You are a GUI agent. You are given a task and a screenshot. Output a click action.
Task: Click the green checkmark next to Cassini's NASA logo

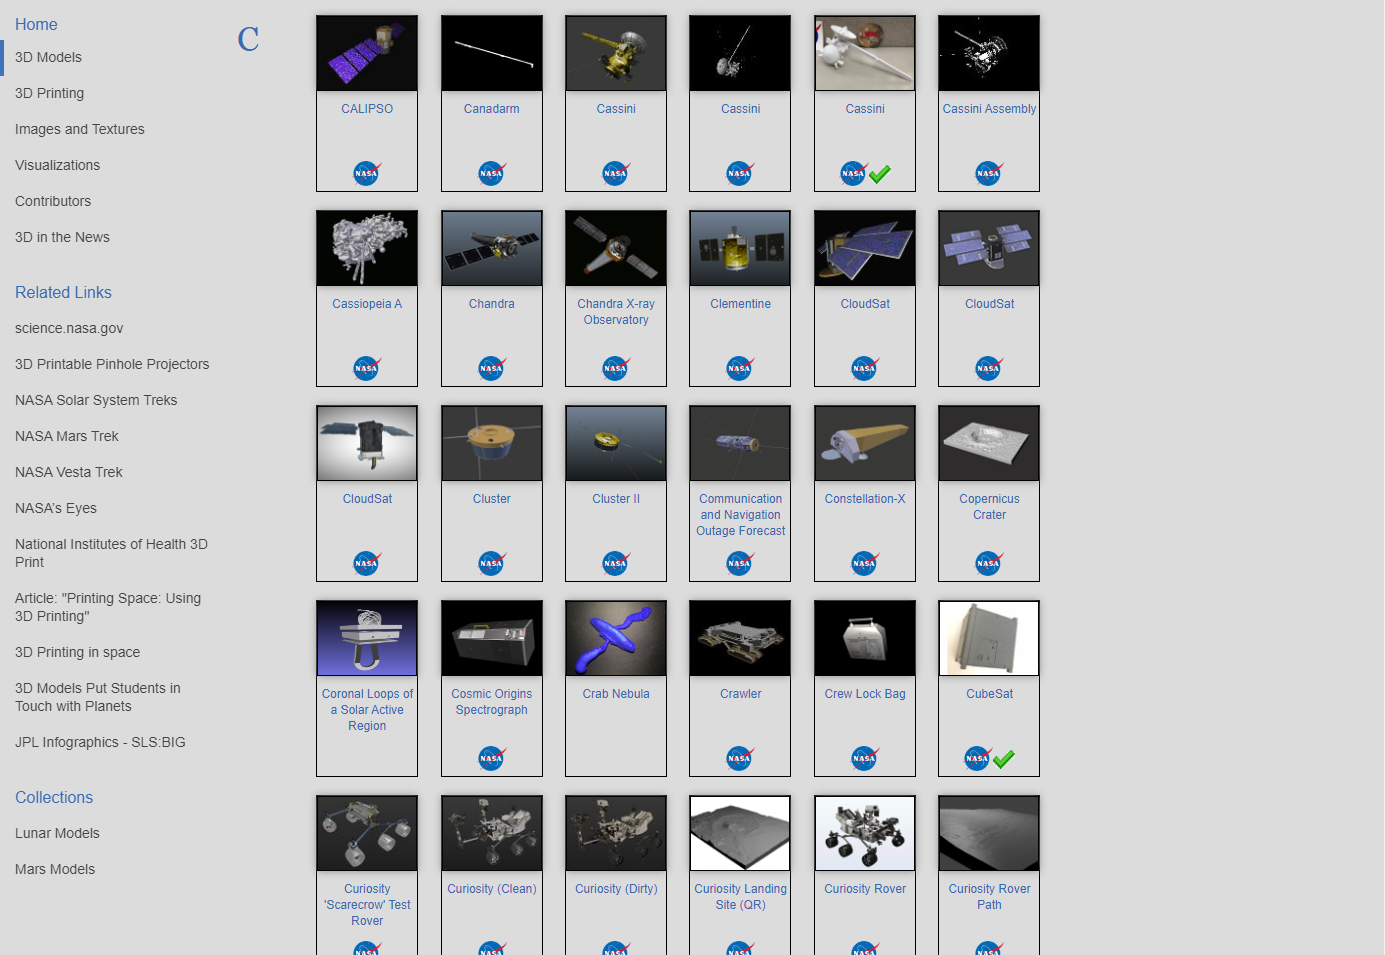click(x=880, y=173)
